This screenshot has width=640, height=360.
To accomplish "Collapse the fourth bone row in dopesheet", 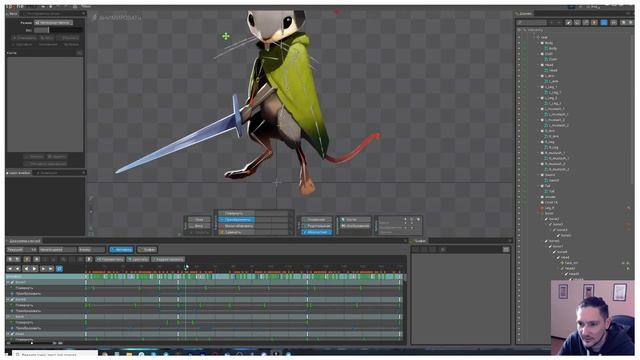I will (x=9, y=334).
